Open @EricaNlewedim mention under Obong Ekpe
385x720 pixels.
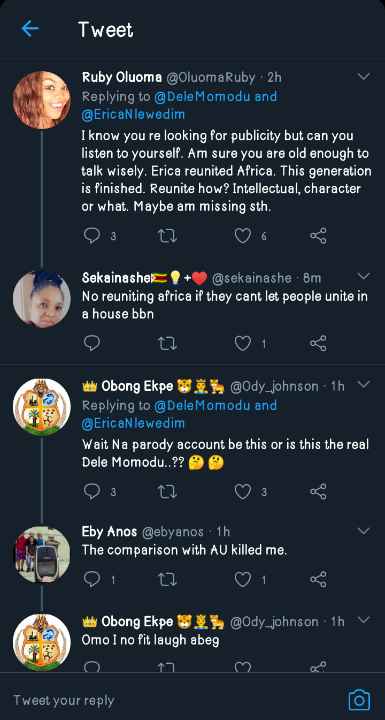pos(133,423)
